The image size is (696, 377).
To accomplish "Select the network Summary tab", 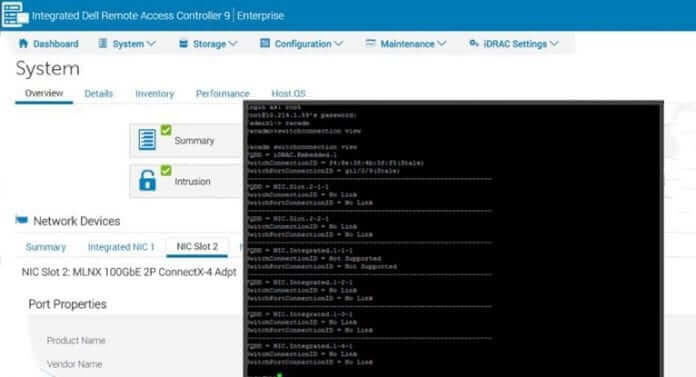I will pos(46,247).
